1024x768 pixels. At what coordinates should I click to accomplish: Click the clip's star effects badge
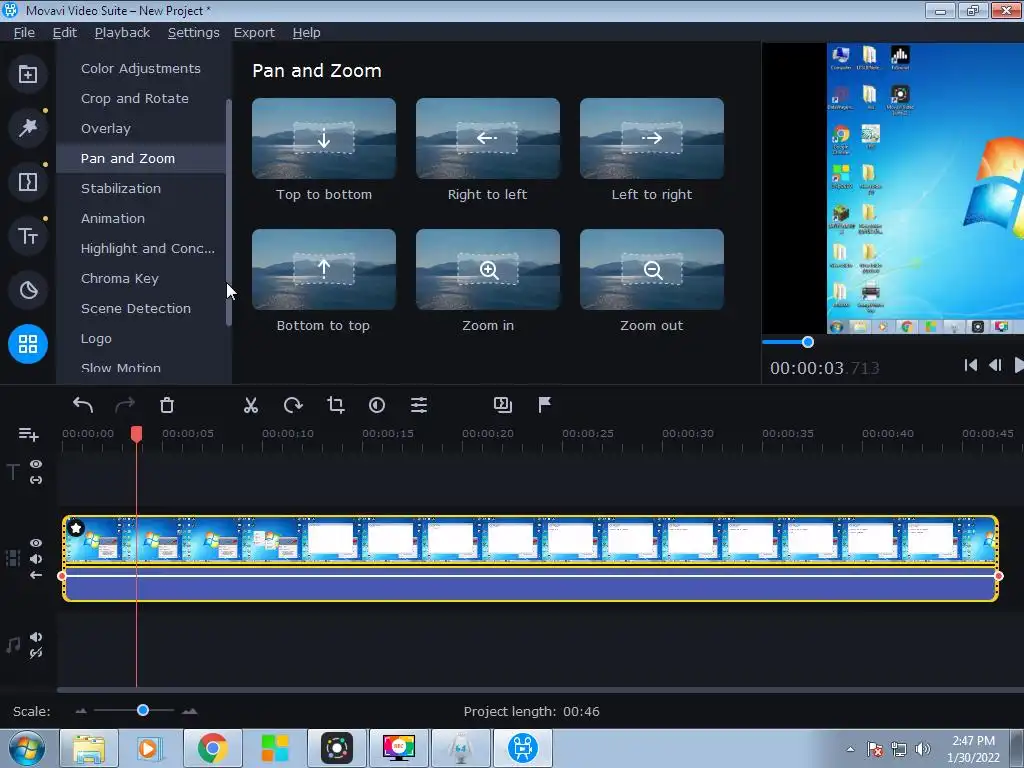pyautogui.click(x=76, y=528)
